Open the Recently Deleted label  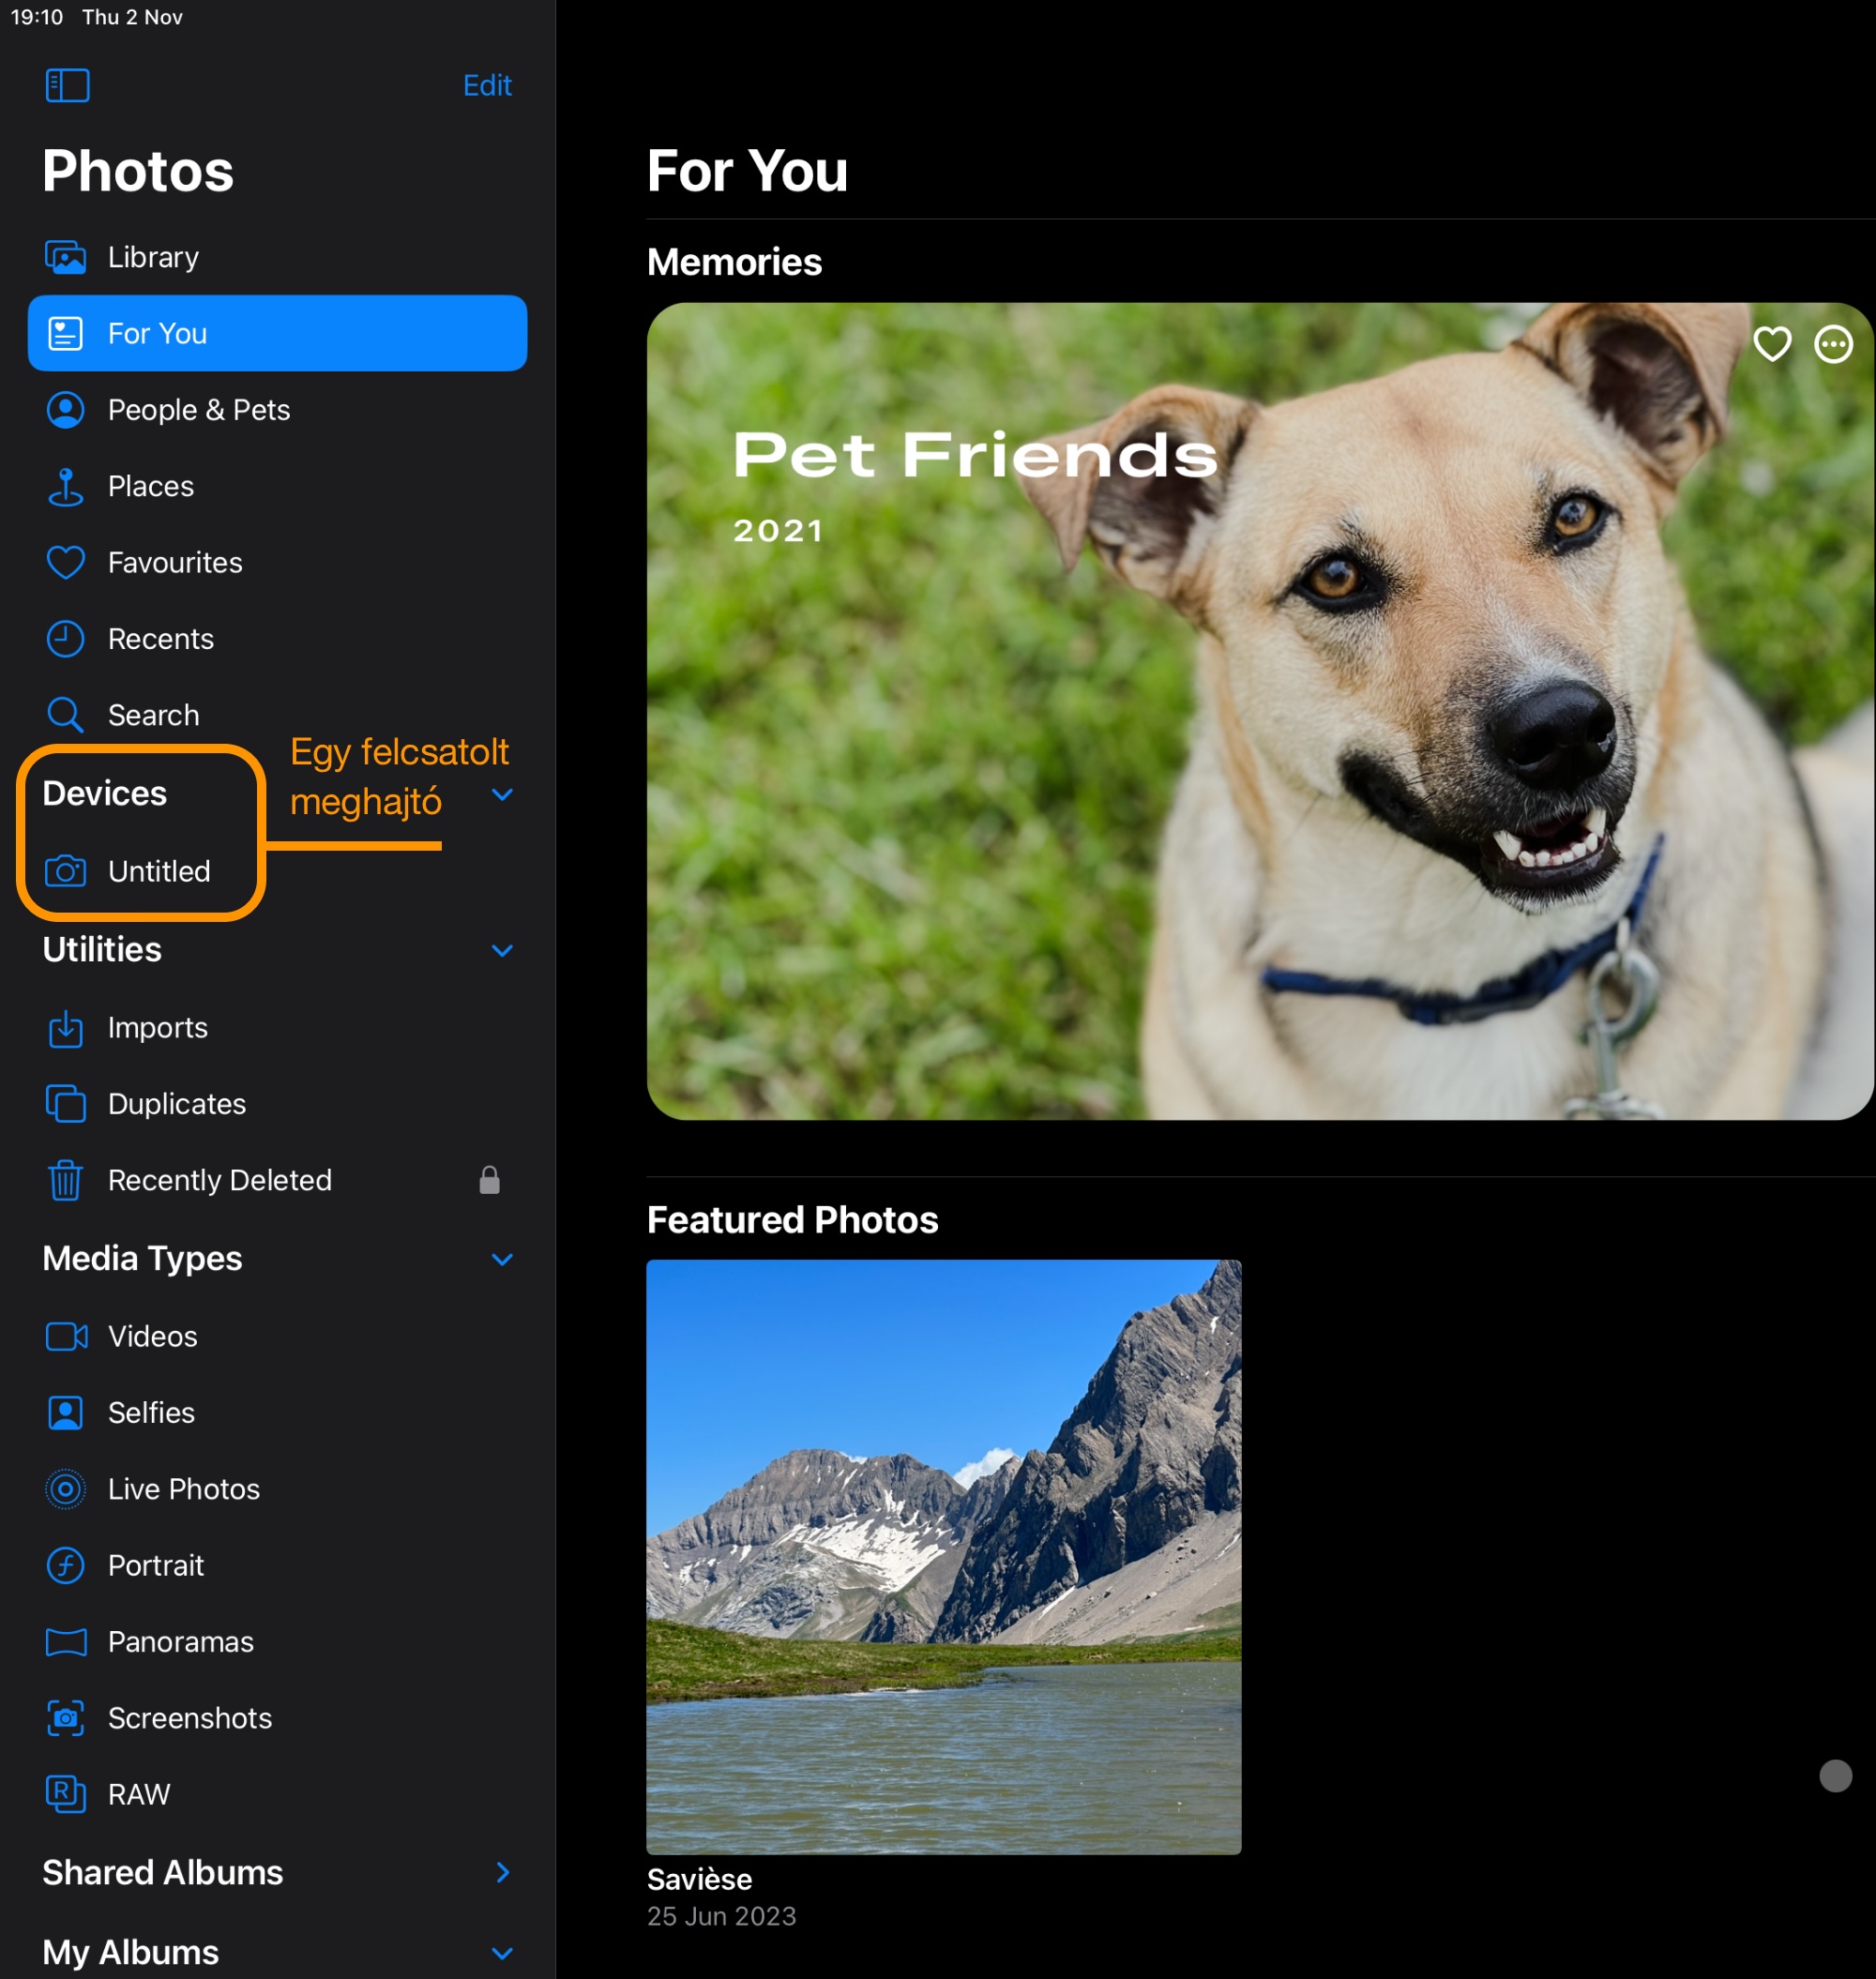coord(220,1180)
